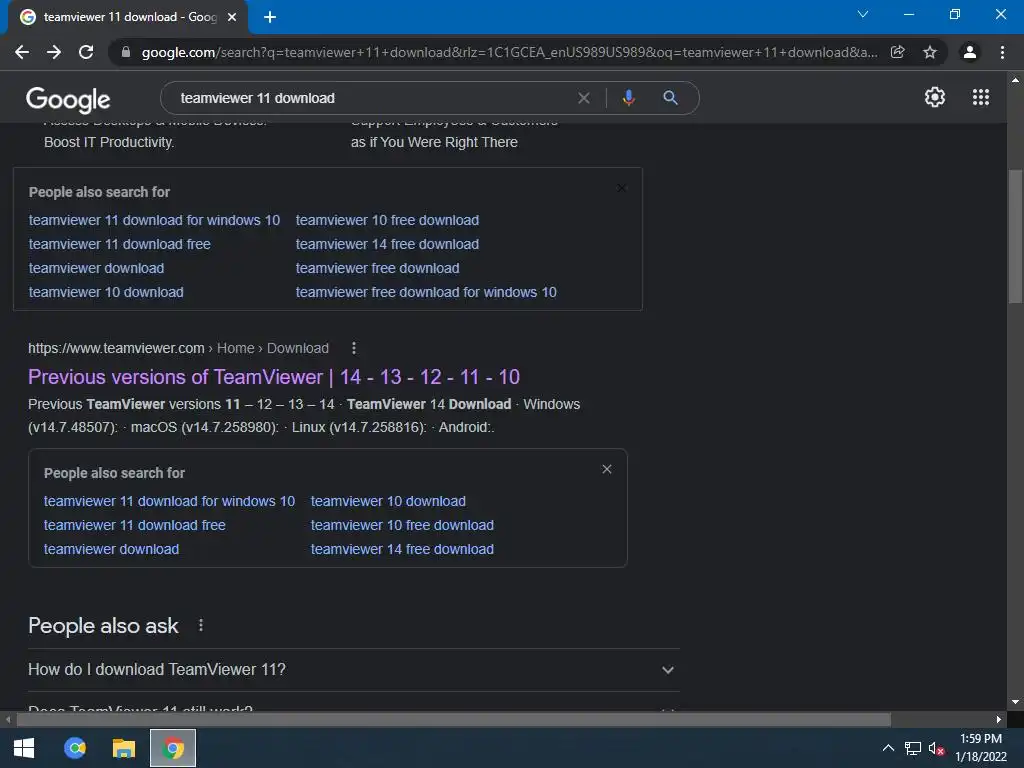Bookmark this page with the star icon
The height and width of the screenshot is (768, 1024).
click(x=930, y=52)
